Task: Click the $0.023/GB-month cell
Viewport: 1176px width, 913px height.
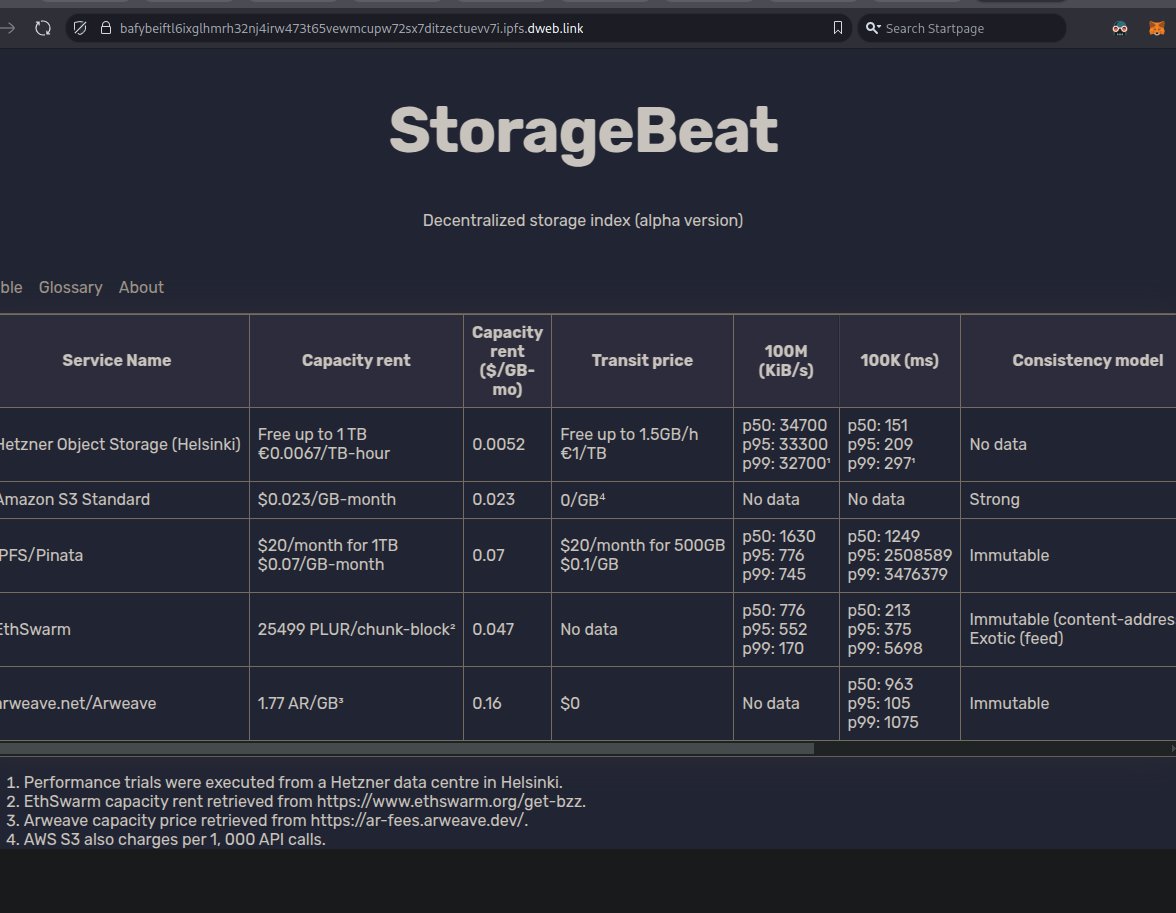Action: [x=356, y=500]
